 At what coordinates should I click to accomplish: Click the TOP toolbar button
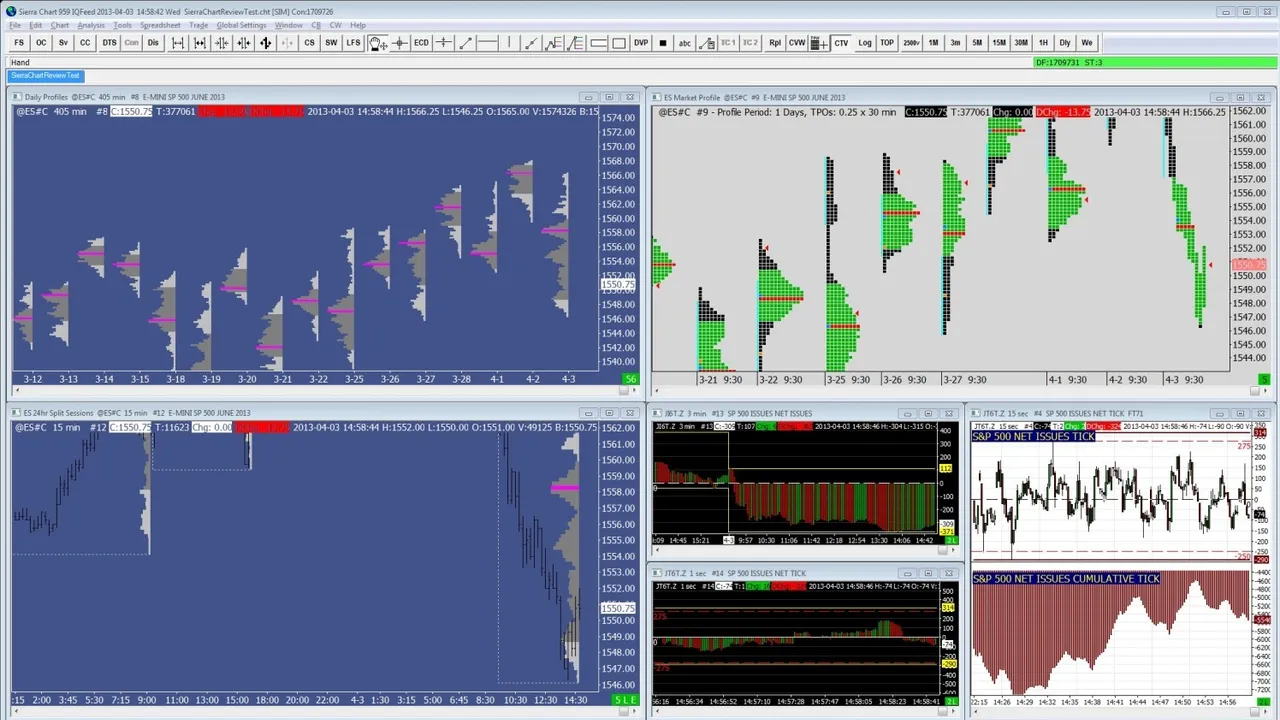[887, 43]
